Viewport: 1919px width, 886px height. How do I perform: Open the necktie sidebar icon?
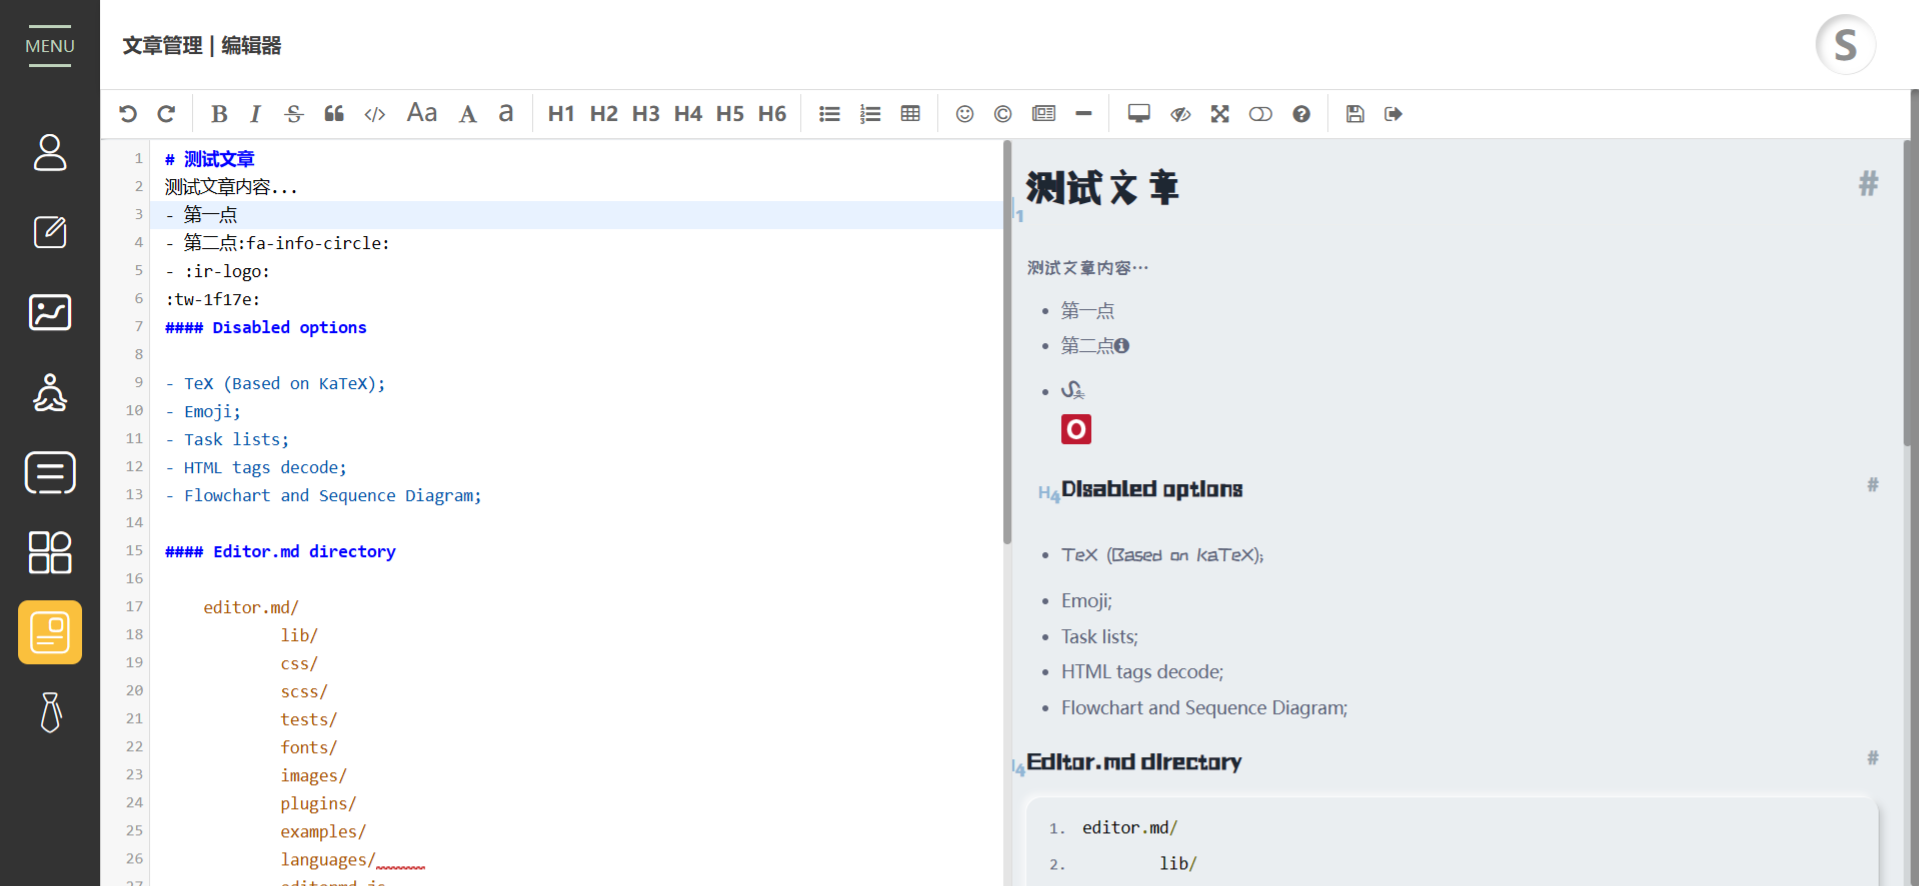coord(50,712)
